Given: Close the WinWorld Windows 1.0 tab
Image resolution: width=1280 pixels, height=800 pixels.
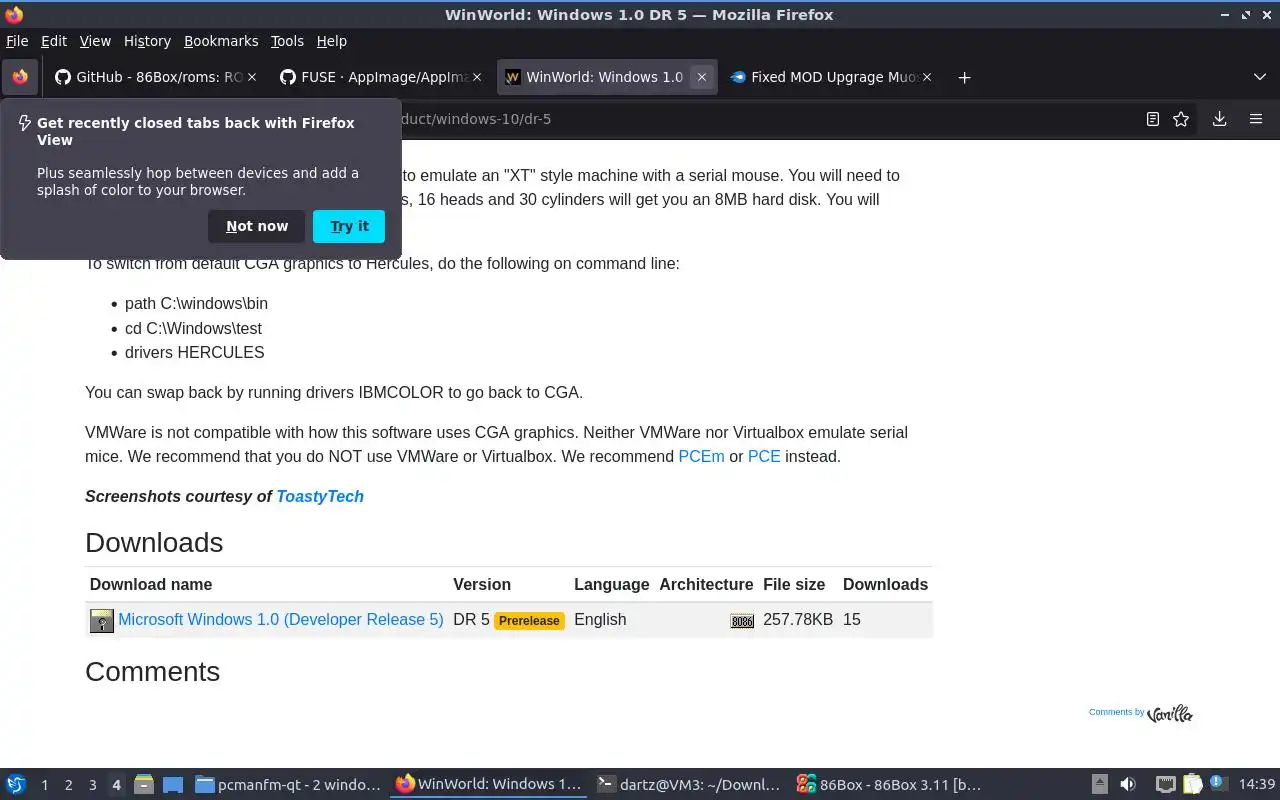Looking at the screenshot, I should (702, 77).
